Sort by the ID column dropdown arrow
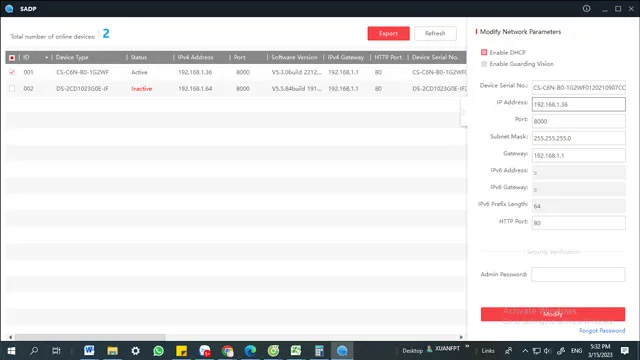 pos(46,58)
